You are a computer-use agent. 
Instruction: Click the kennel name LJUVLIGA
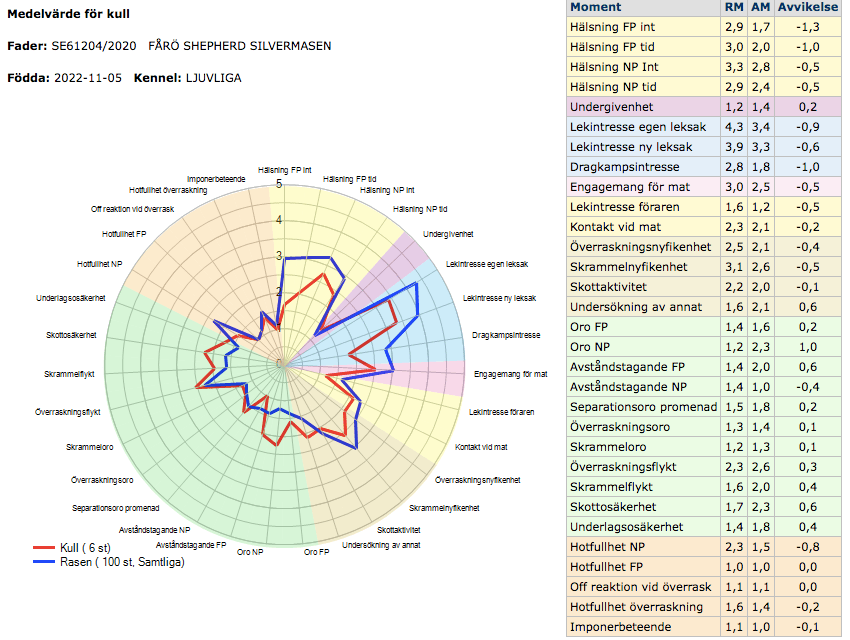[213, 78]
